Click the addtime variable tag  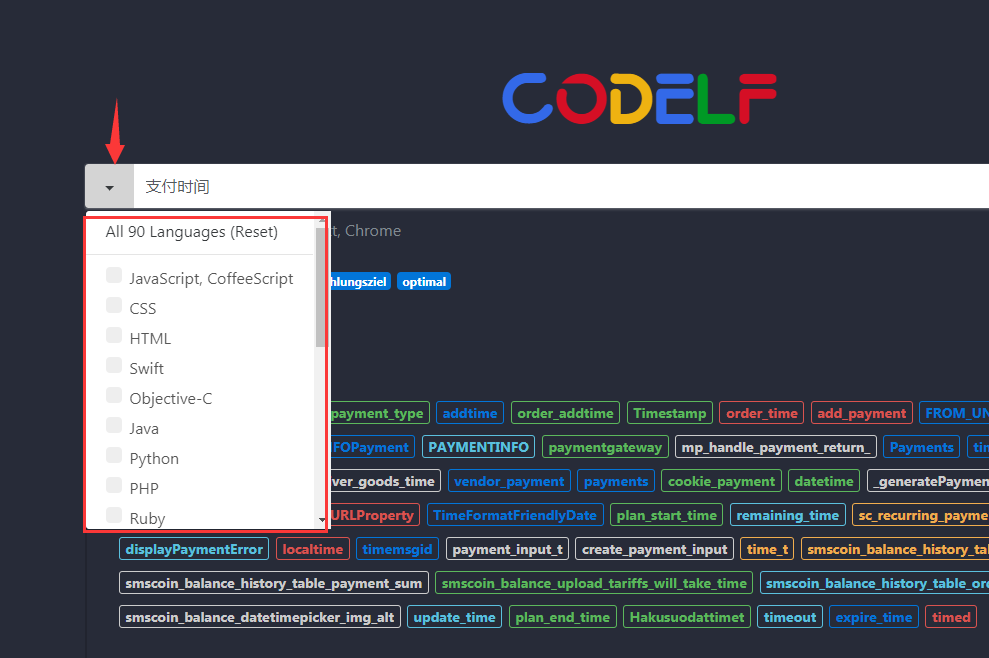(x=470, y=413)
